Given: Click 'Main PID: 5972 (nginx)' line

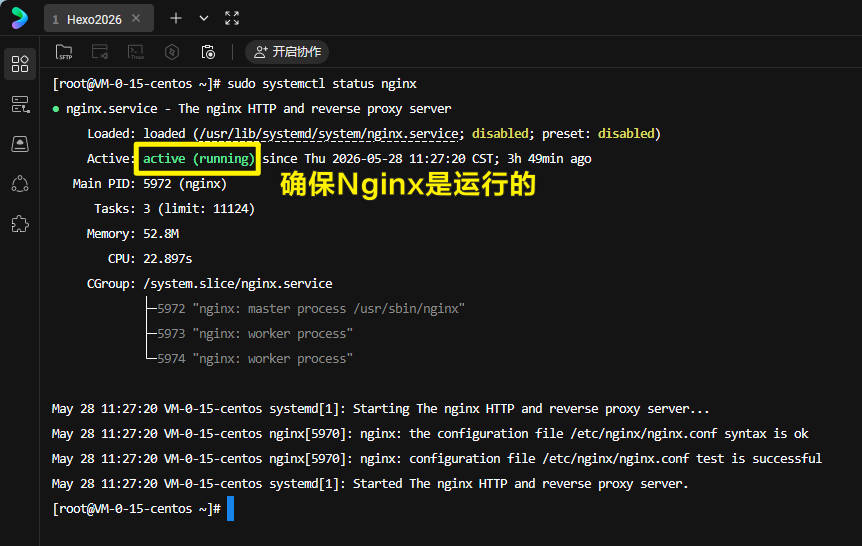Looking at the screenshot, I should (x=150, y=184).
